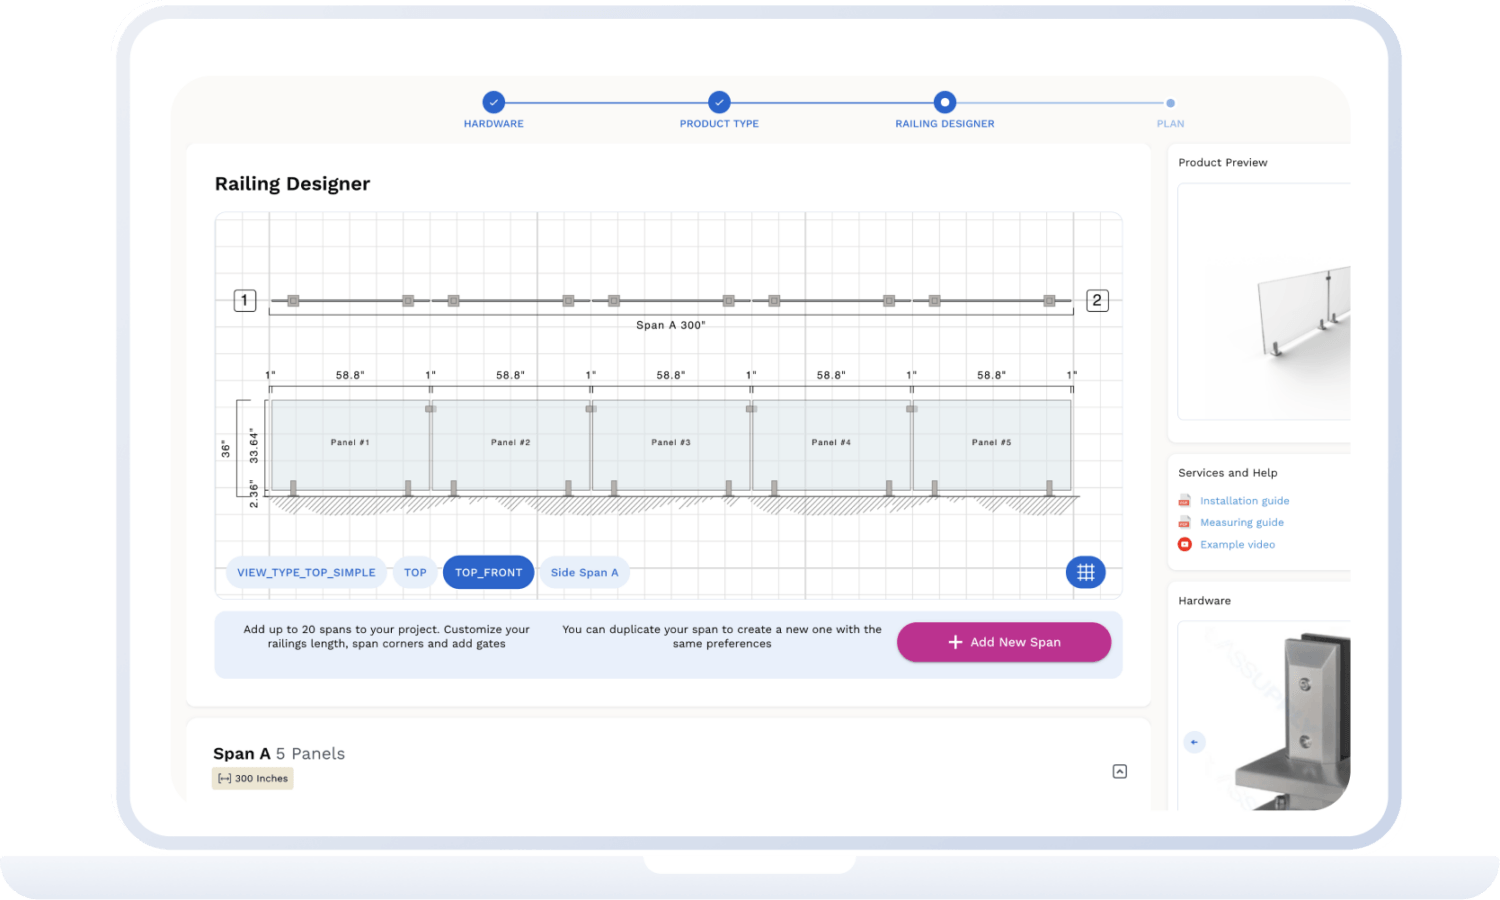Go to the Product Type step
This screenshot has width=1500, height=900.
point(719,102)
